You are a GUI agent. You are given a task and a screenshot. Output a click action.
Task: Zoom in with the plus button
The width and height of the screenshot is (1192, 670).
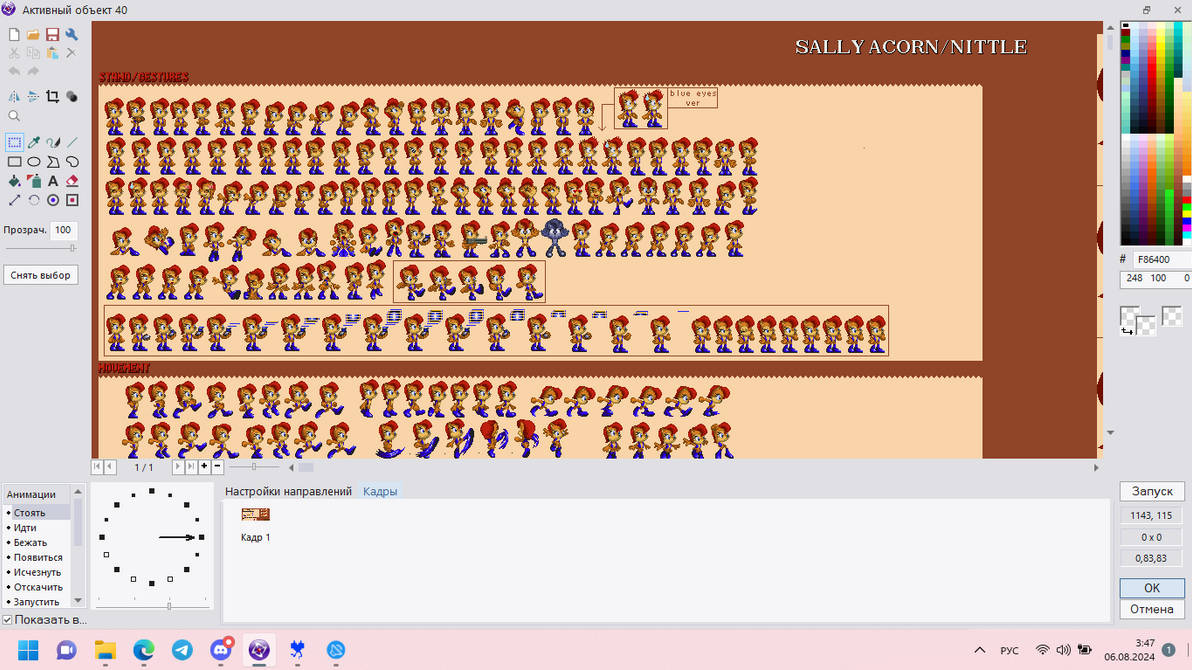pos(204,467)
